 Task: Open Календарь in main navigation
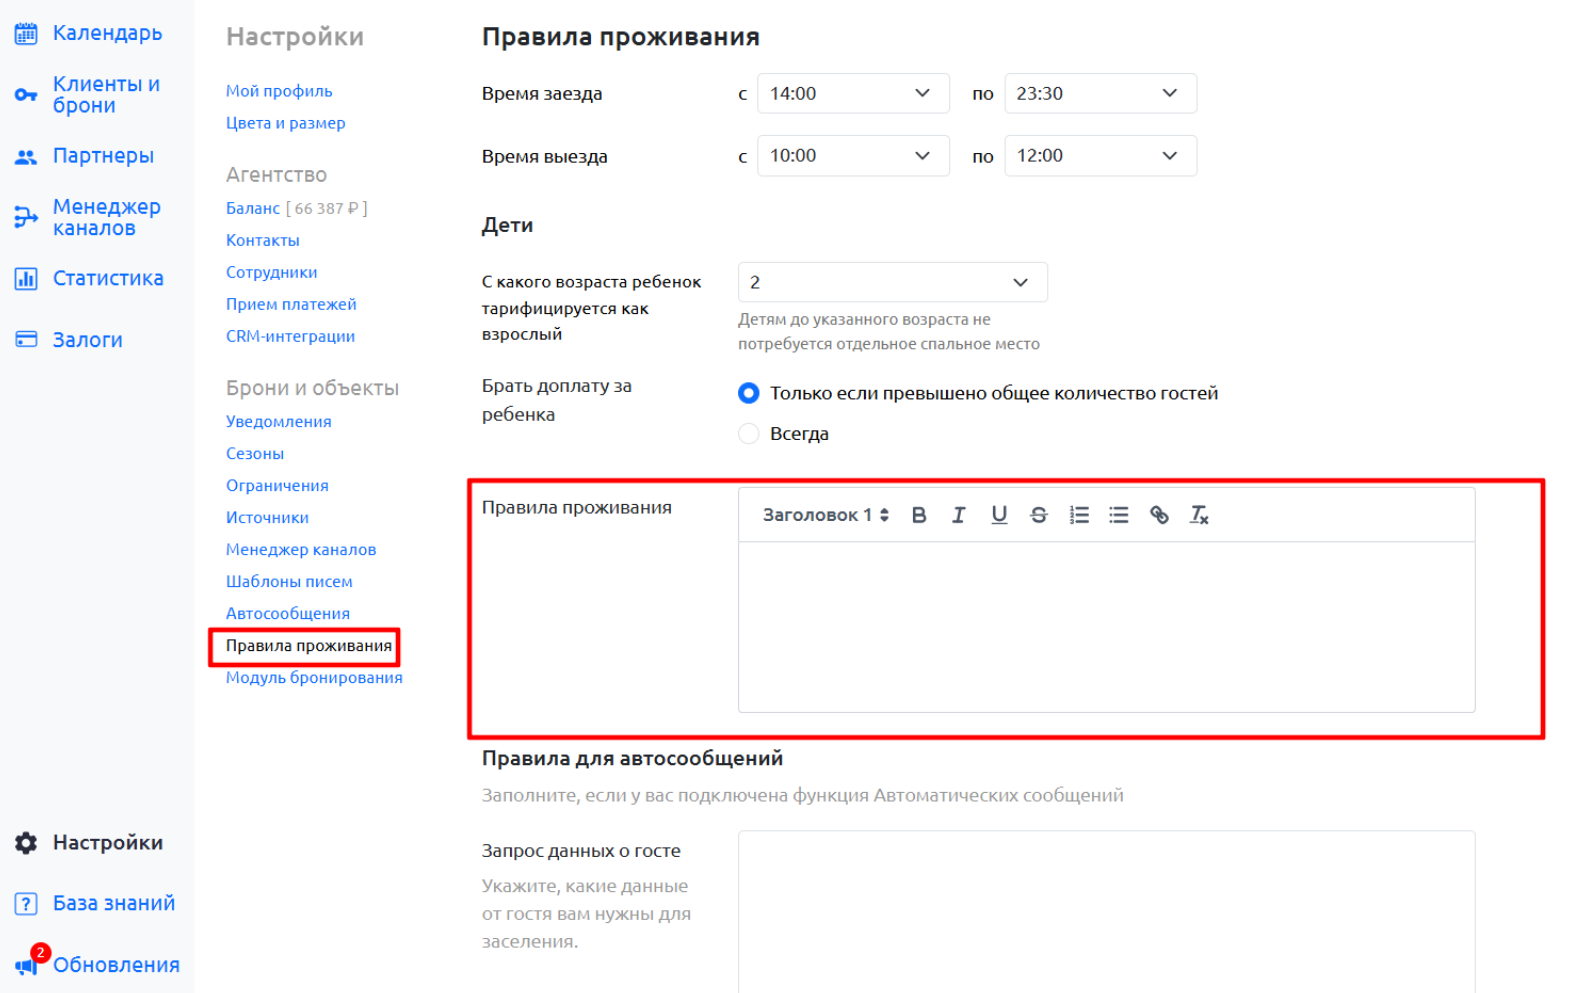(x=107, y=33)
